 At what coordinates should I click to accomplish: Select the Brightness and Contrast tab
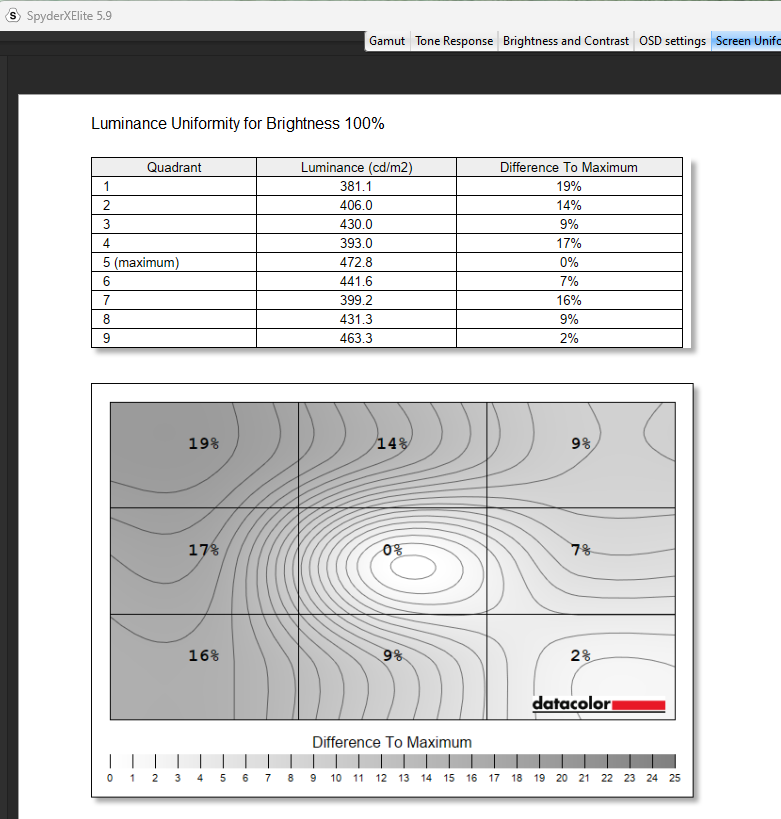[566, 41]
